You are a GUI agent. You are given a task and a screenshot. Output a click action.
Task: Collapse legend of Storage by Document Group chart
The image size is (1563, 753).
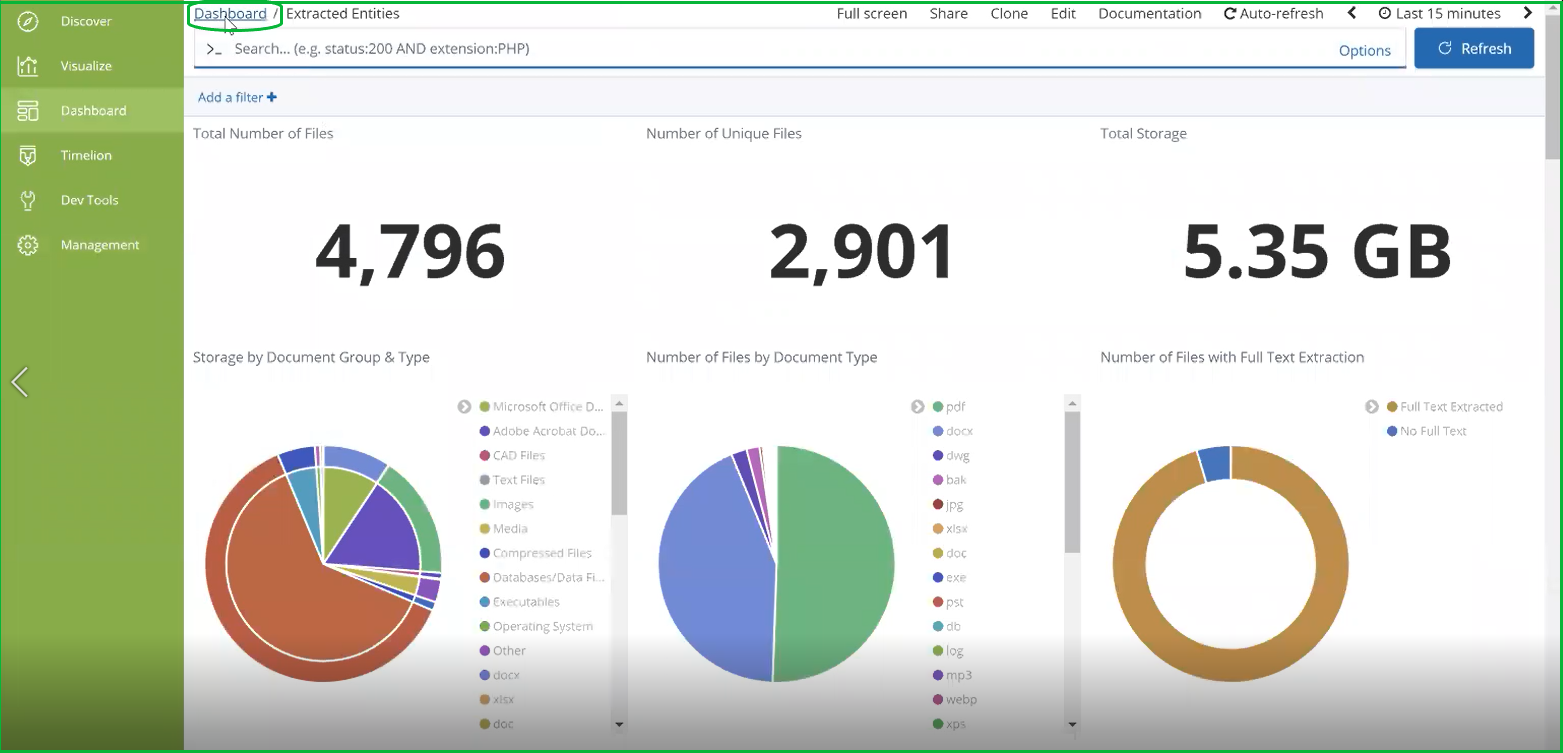coord(464,407)
